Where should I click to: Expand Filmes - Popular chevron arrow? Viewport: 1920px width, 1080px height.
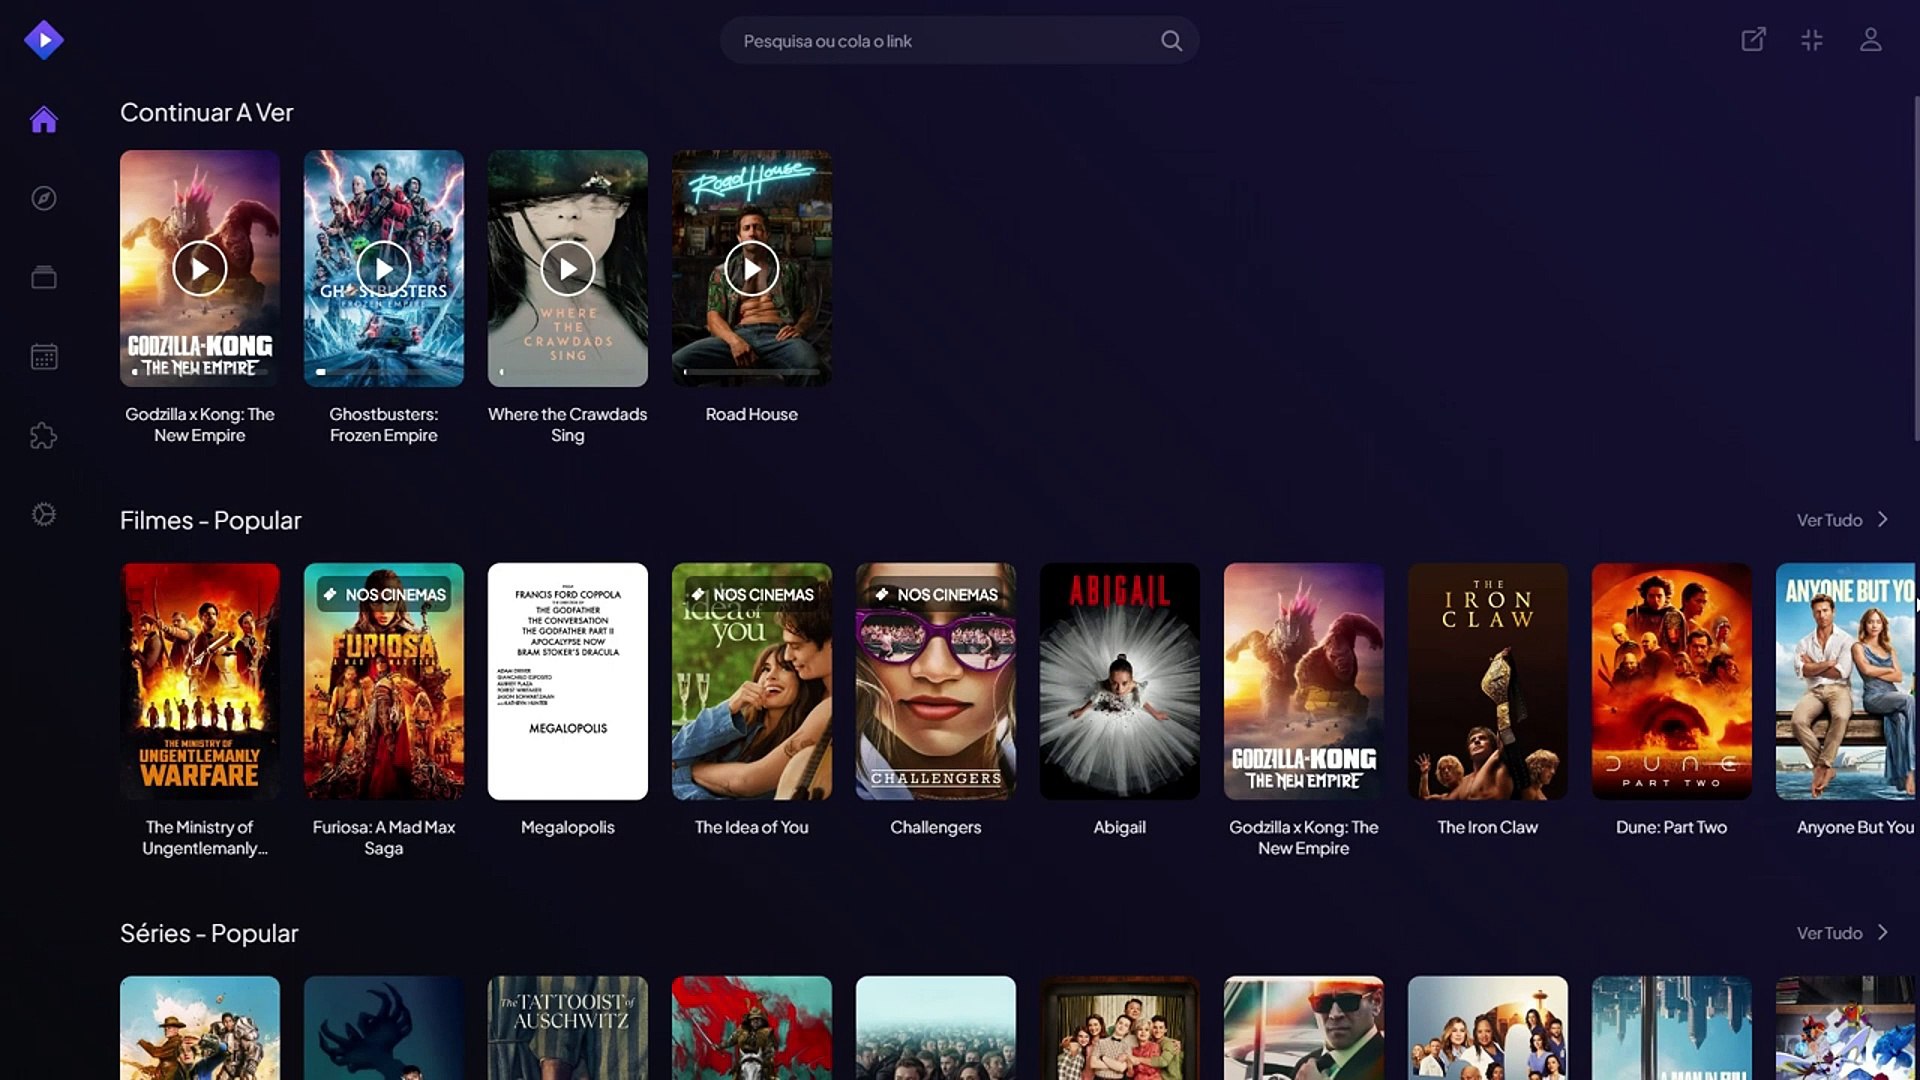pos(1883,520)
